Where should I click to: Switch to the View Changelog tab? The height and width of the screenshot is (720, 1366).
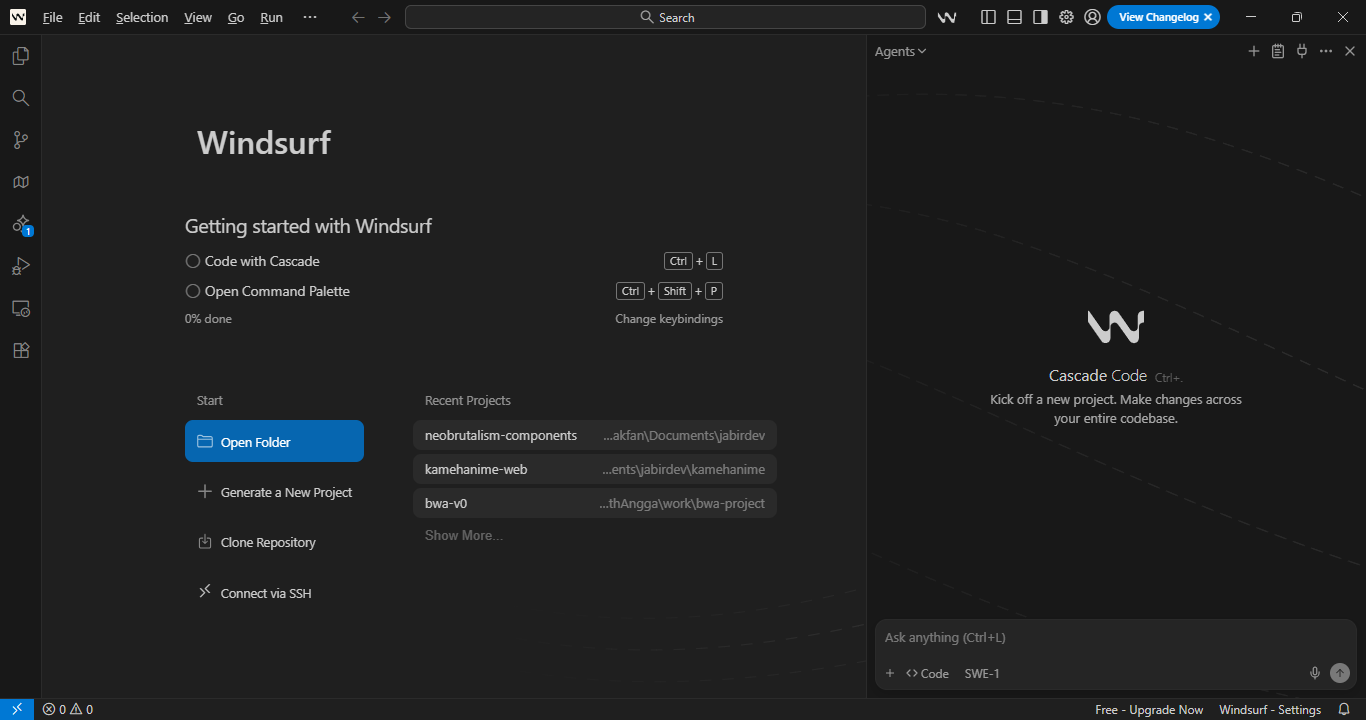(x=1157, y=17)
